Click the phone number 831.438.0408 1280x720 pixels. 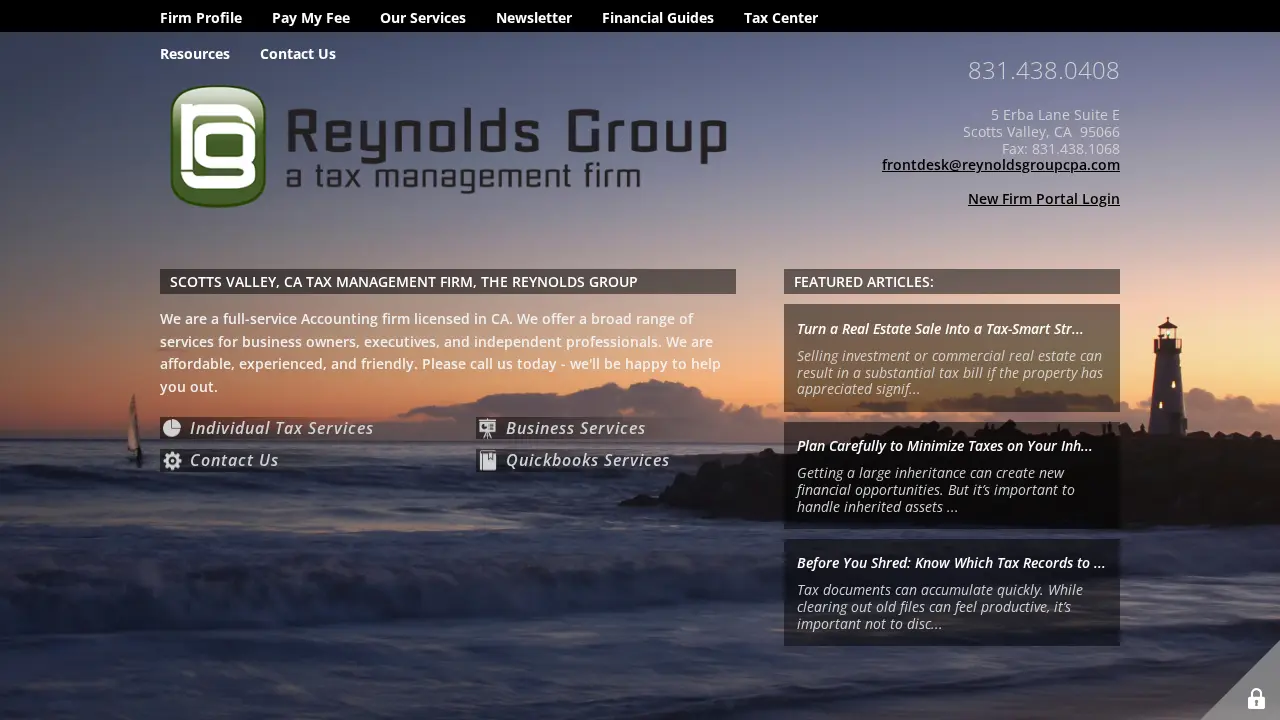(x=1044, y=71)
